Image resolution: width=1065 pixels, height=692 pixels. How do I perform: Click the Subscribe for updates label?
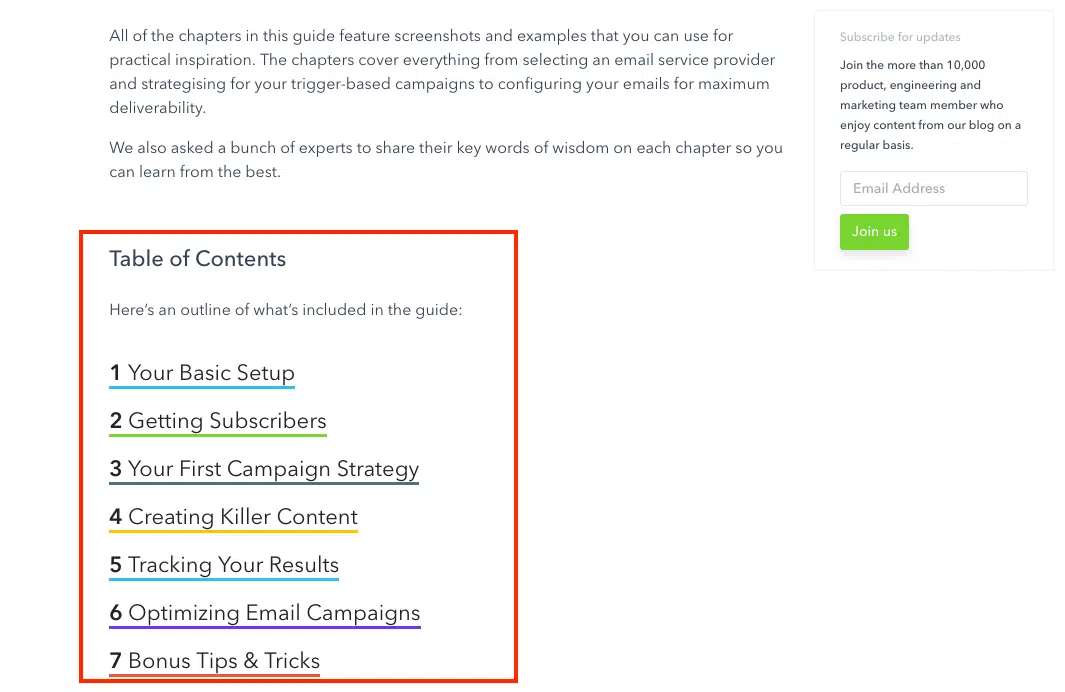click(900, 37)
